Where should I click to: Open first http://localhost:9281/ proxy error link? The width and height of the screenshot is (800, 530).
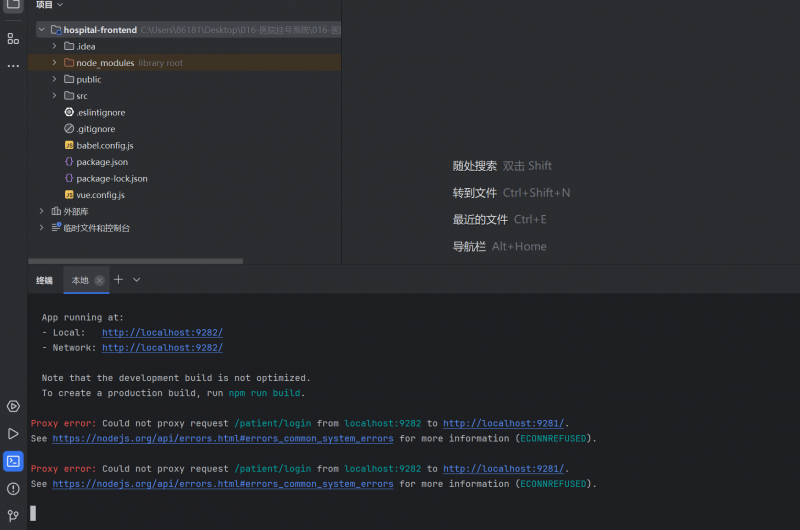coord(504,423)
